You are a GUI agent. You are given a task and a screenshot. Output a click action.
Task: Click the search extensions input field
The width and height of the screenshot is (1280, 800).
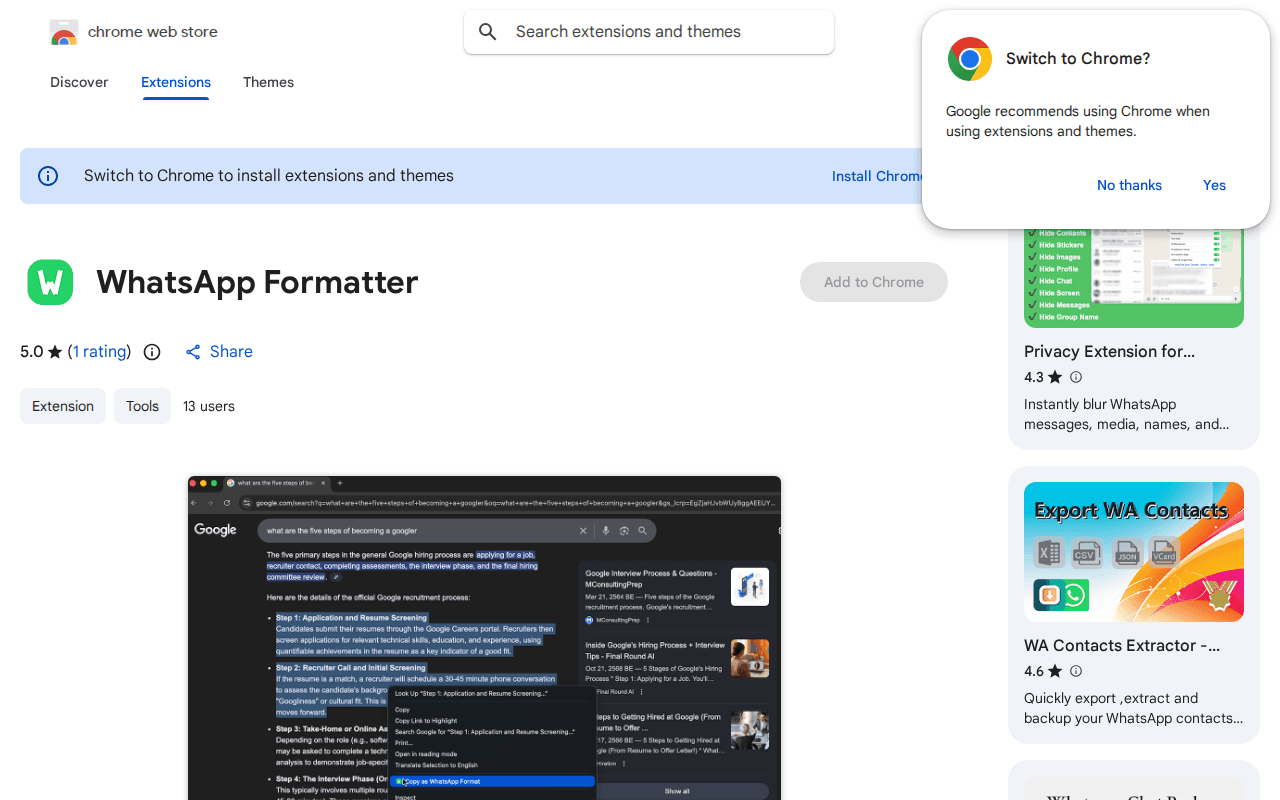(648, 31)
